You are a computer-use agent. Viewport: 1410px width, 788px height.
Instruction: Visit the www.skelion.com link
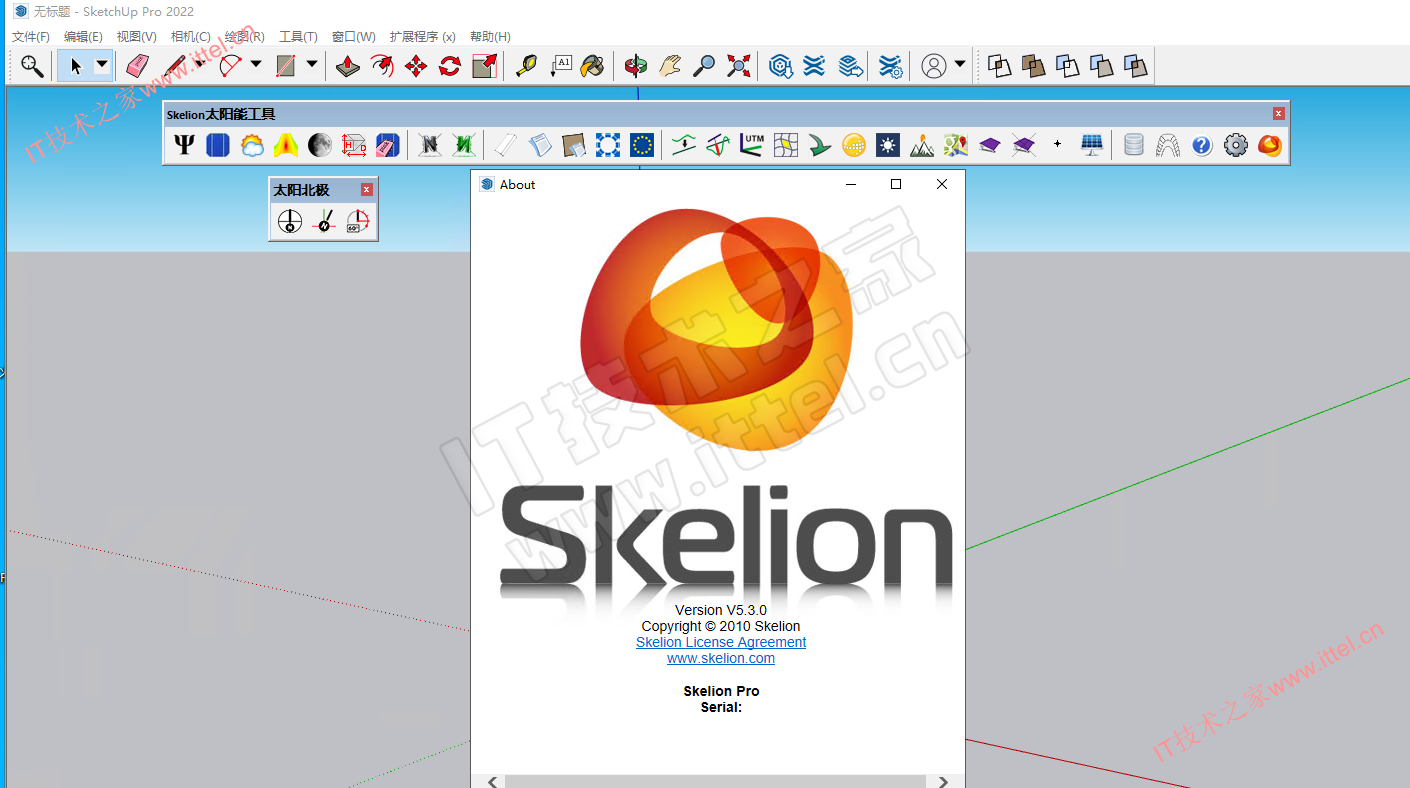721,658
